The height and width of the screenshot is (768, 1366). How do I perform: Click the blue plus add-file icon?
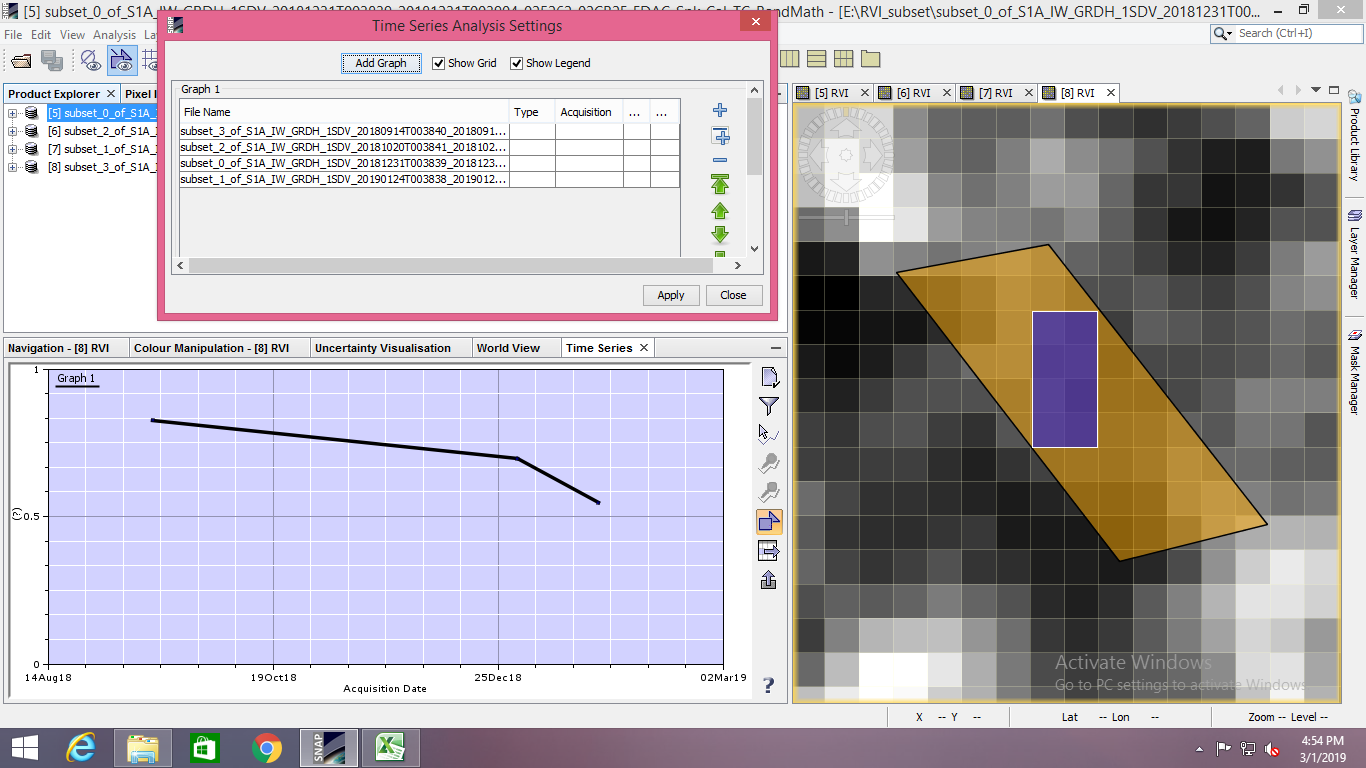720,111
